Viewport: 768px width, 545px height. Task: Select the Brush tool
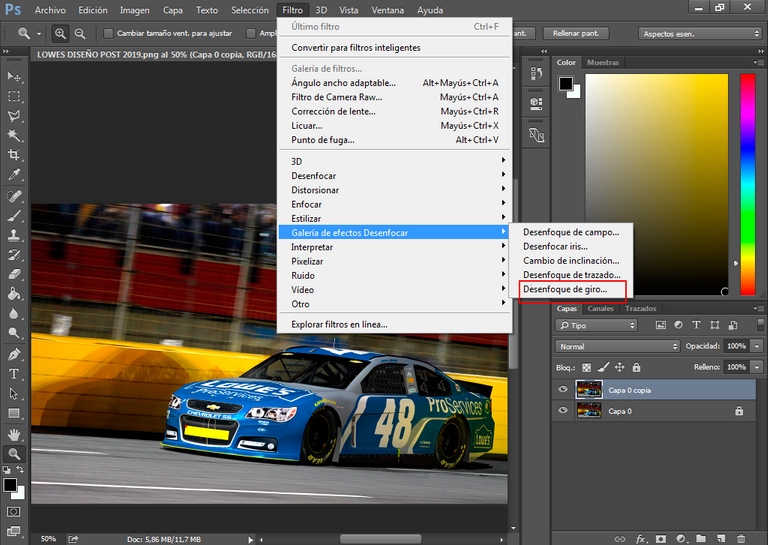(x=14, y=216)
